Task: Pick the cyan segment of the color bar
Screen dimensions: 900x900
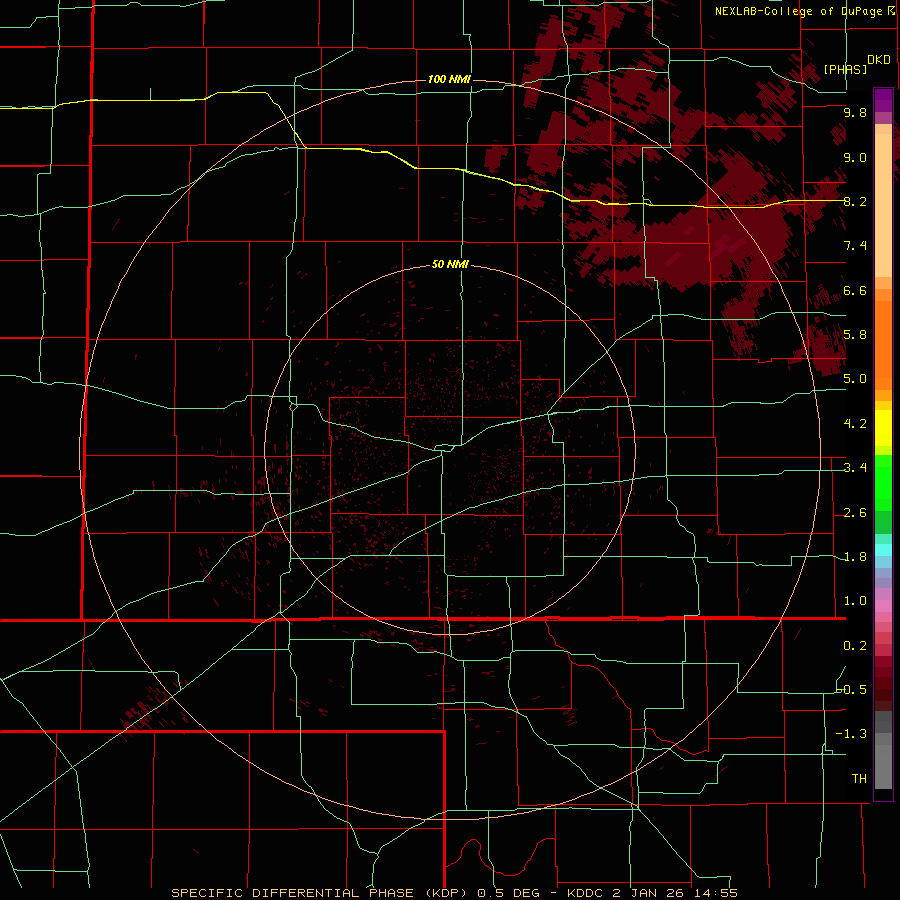Action: 883,549
